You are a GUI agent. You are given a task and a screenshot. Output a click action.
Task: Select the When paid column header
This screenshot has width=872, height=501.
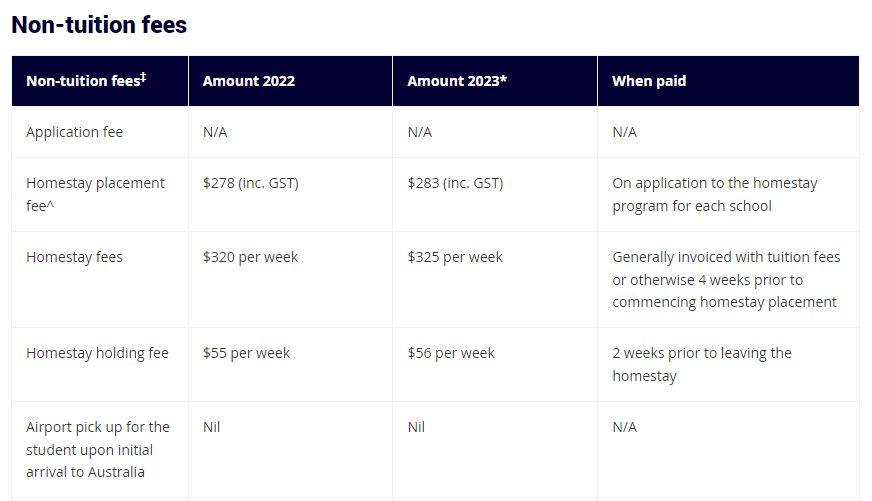pos(649,81)
